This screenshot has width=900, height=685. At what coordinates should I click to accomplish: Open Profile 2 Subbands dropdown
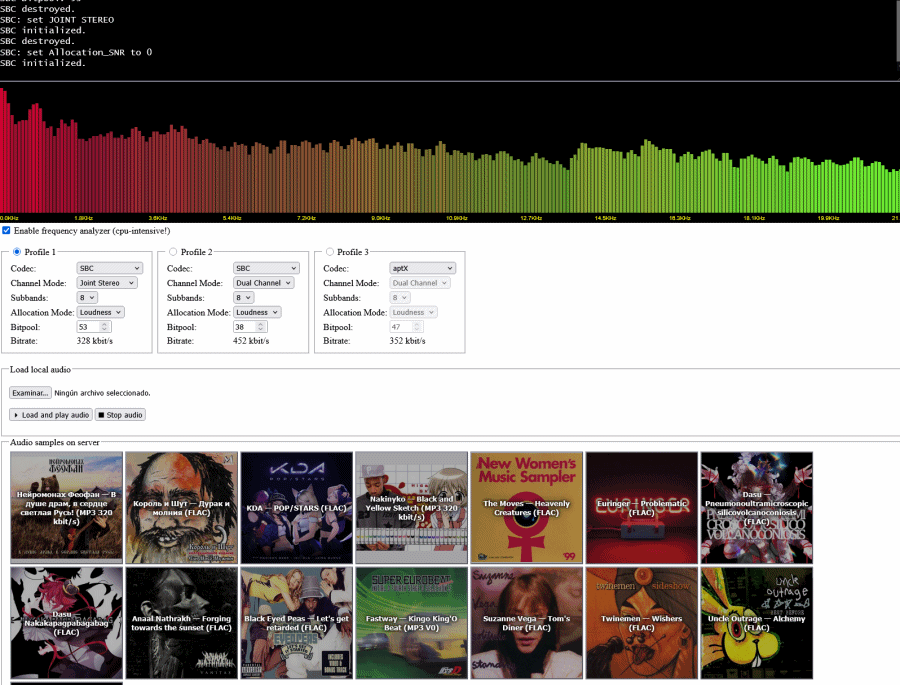coord(243,297)
